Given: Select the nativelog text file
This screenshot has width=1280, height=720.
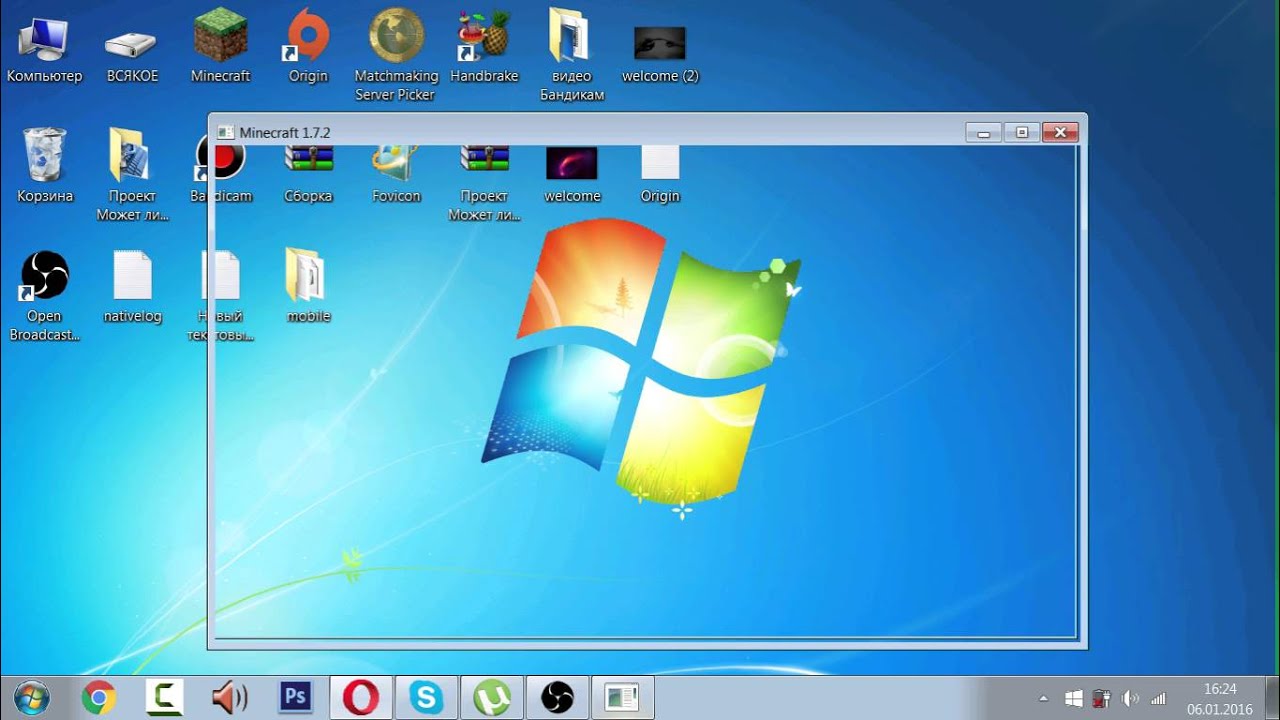Looking at the screenshot, I should pos(132,287).
